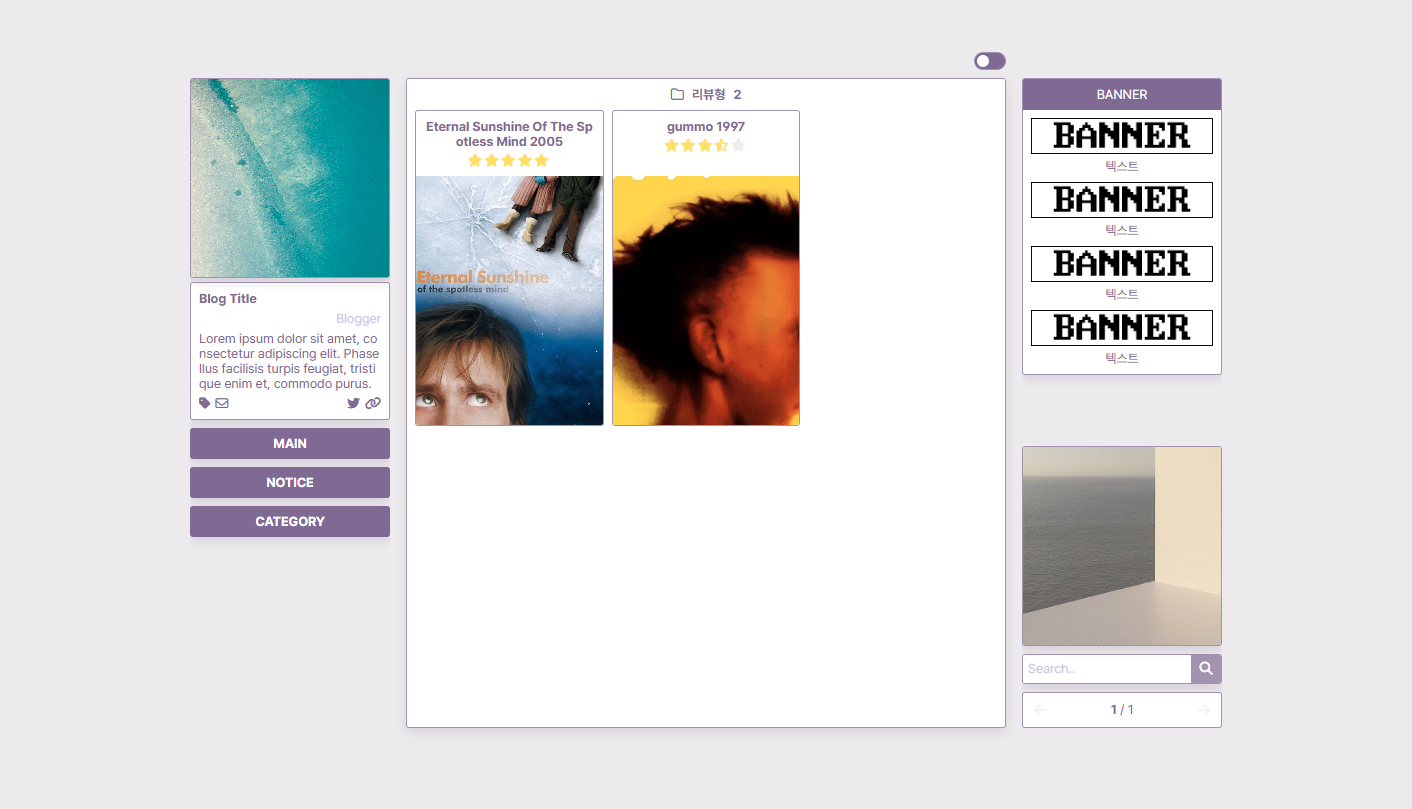Open the MAIN menu button
Viewport: 1412px width, 809px height.
point(290,443)
